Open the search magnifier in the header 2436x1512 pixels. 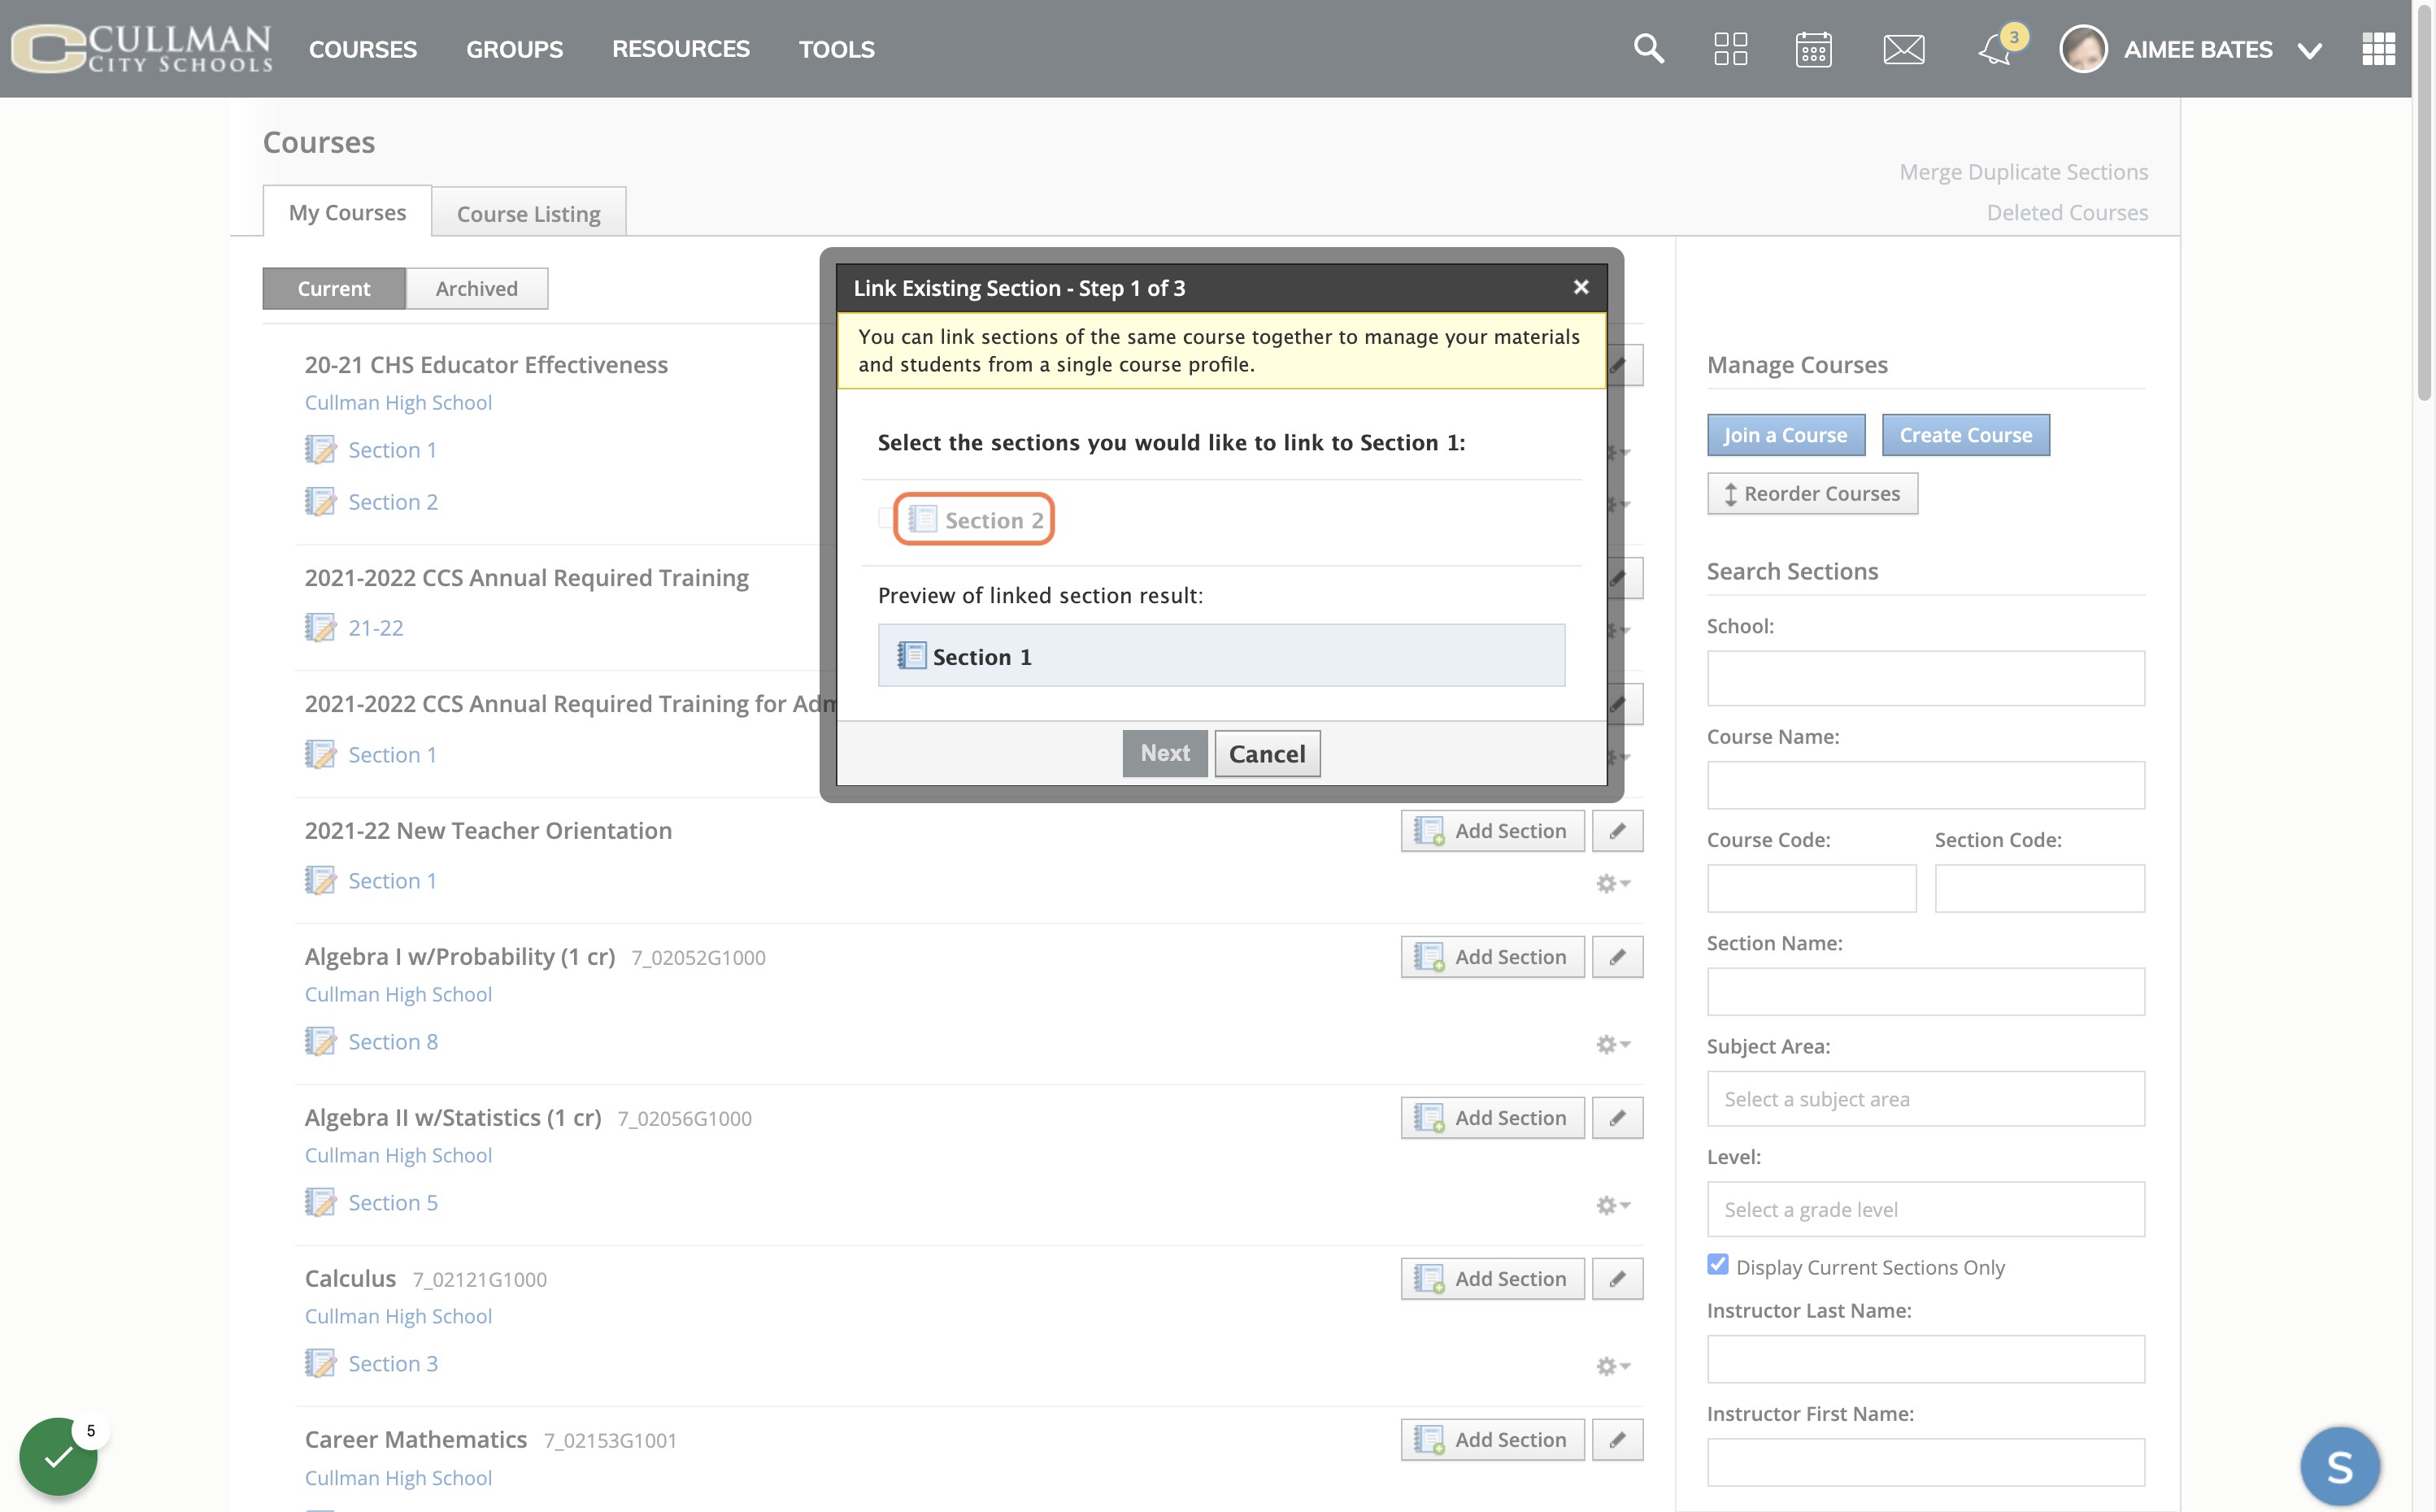[1648, 48]
